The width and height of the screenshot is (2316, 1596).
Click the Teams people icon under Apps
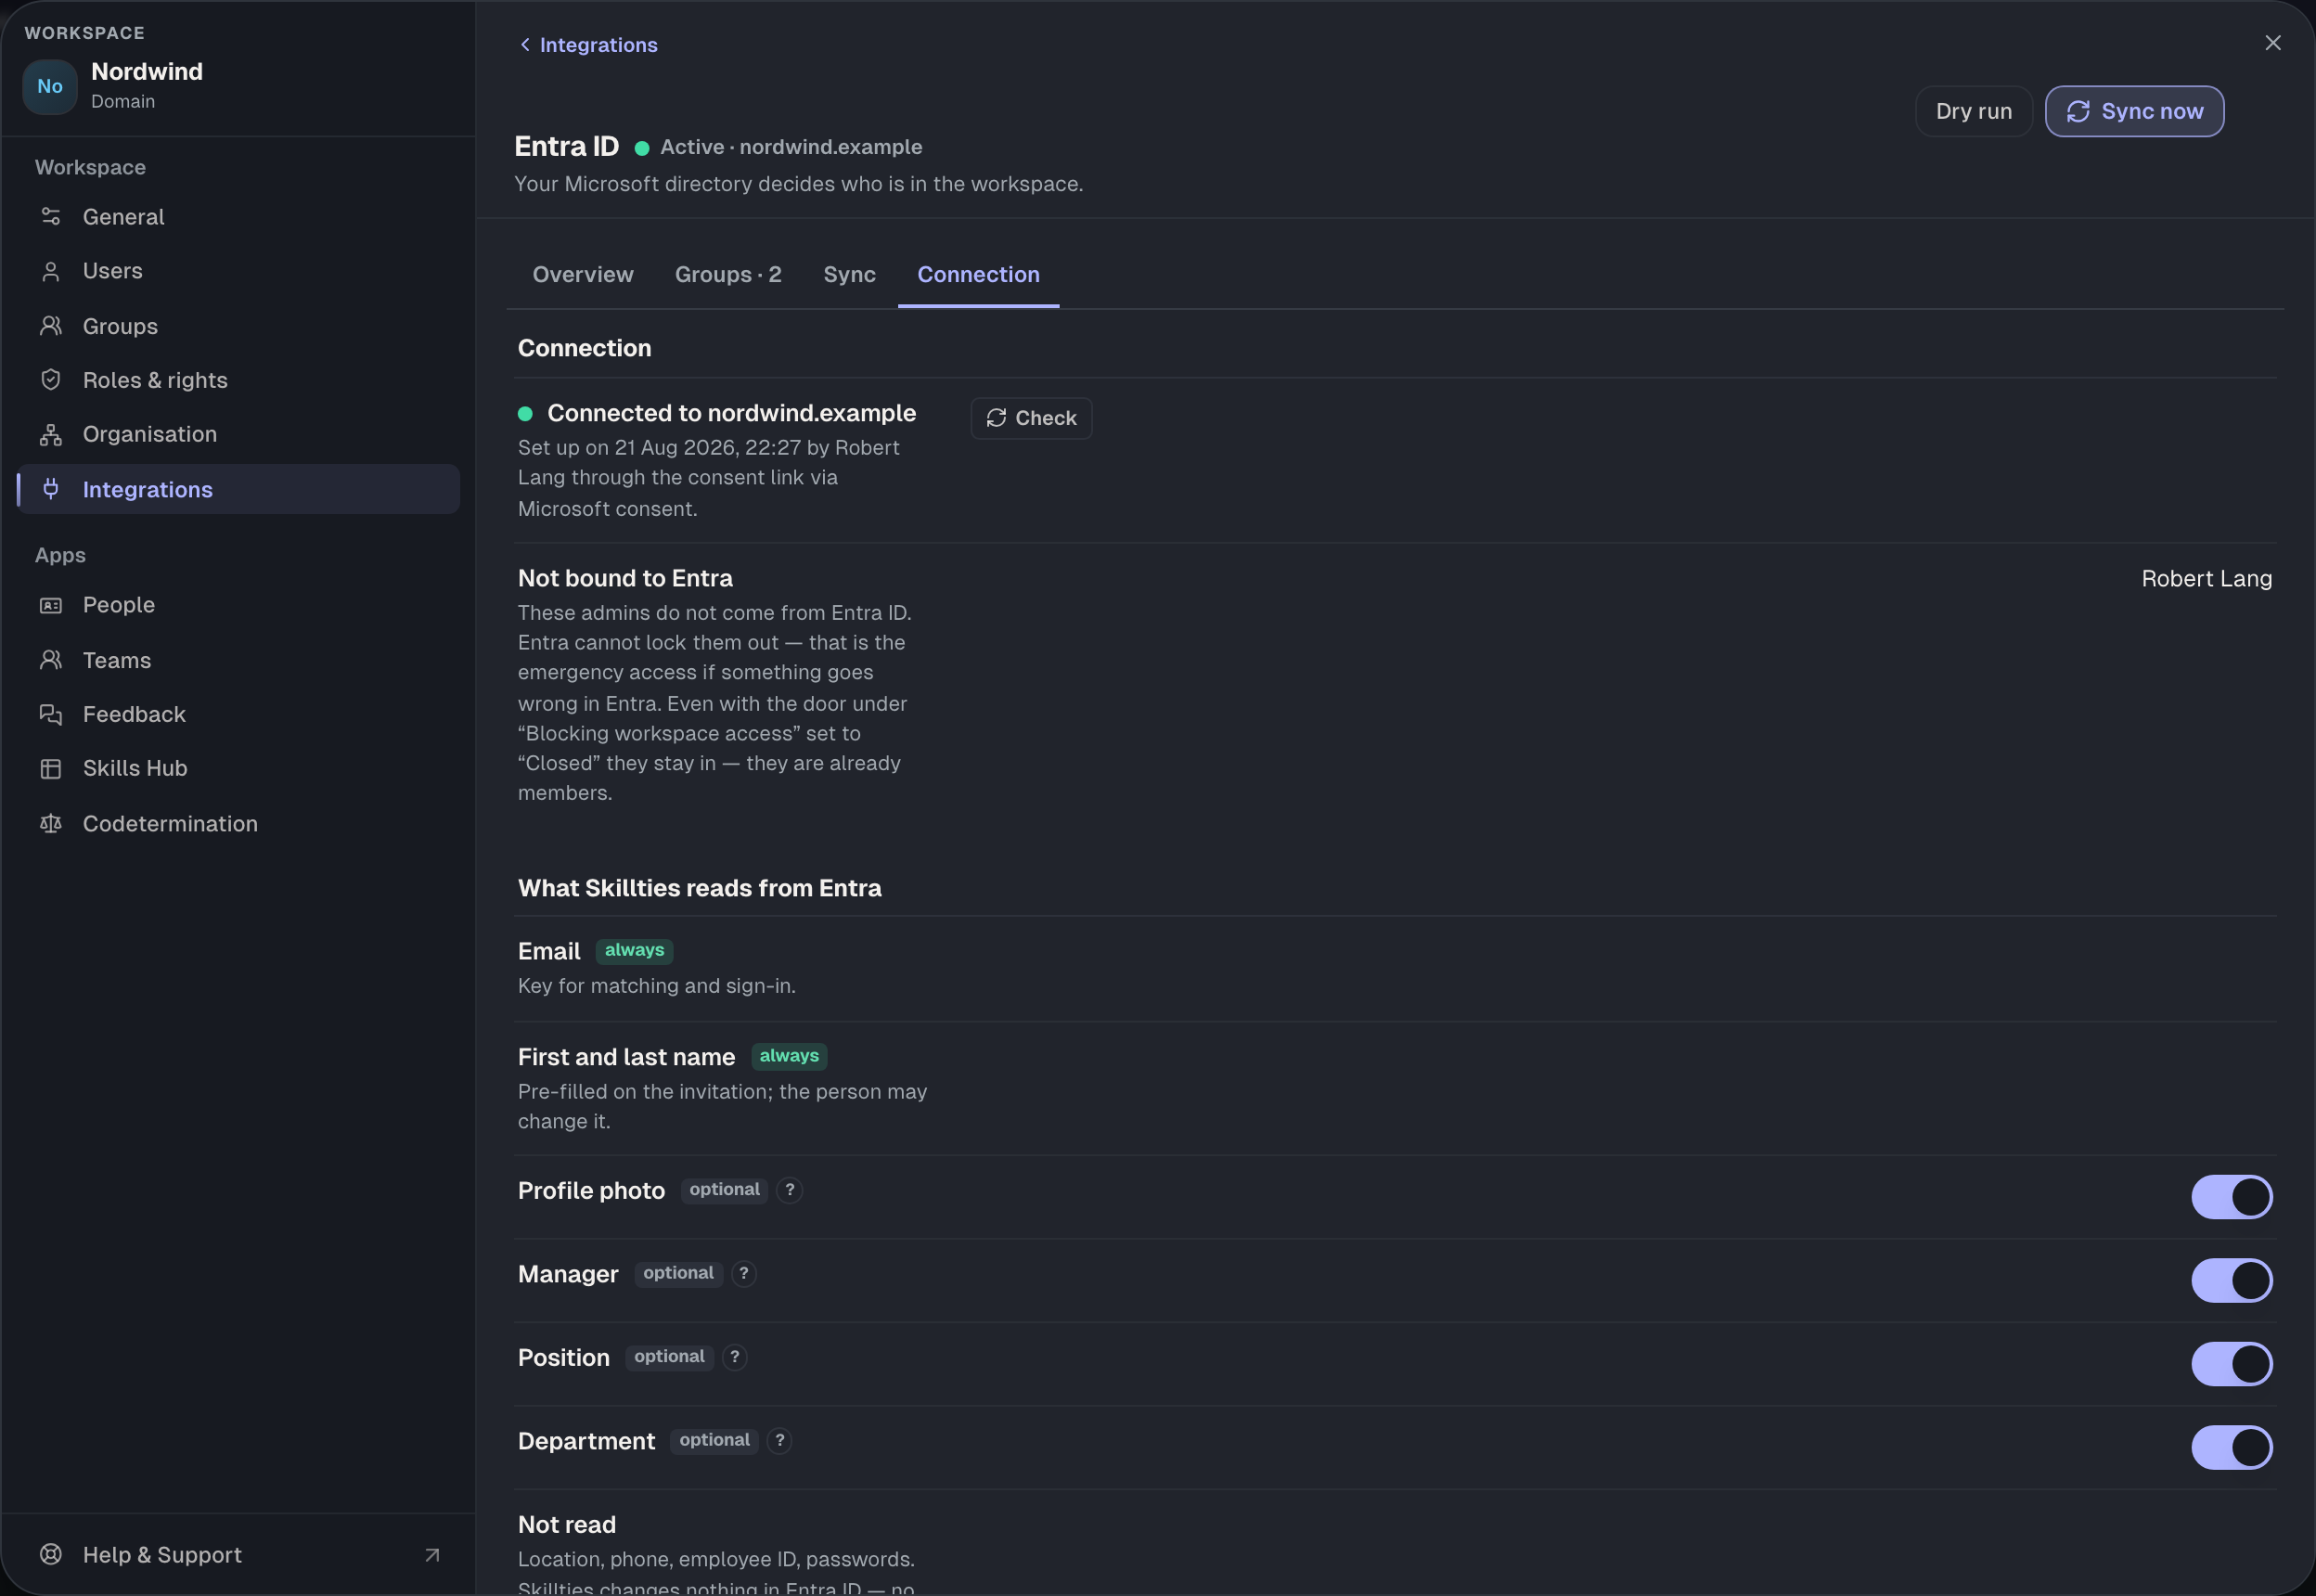coord(51,660)
